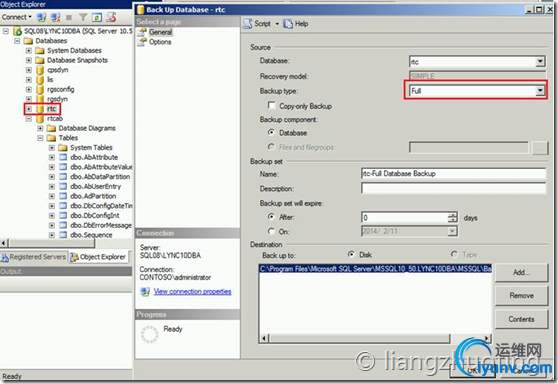Click the Databases folder icon
This screenshot has width=558, height=384.
(x=28, y=41)
